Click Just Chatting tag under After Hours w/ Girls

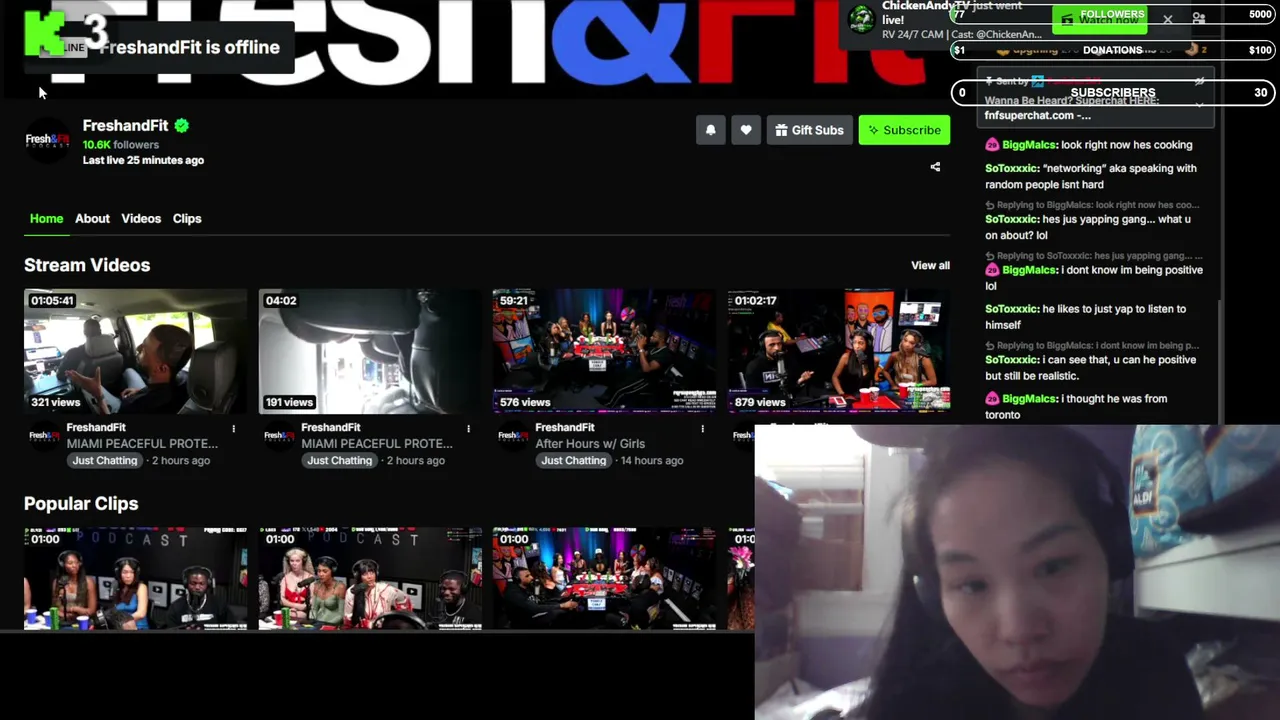(574, 461)
